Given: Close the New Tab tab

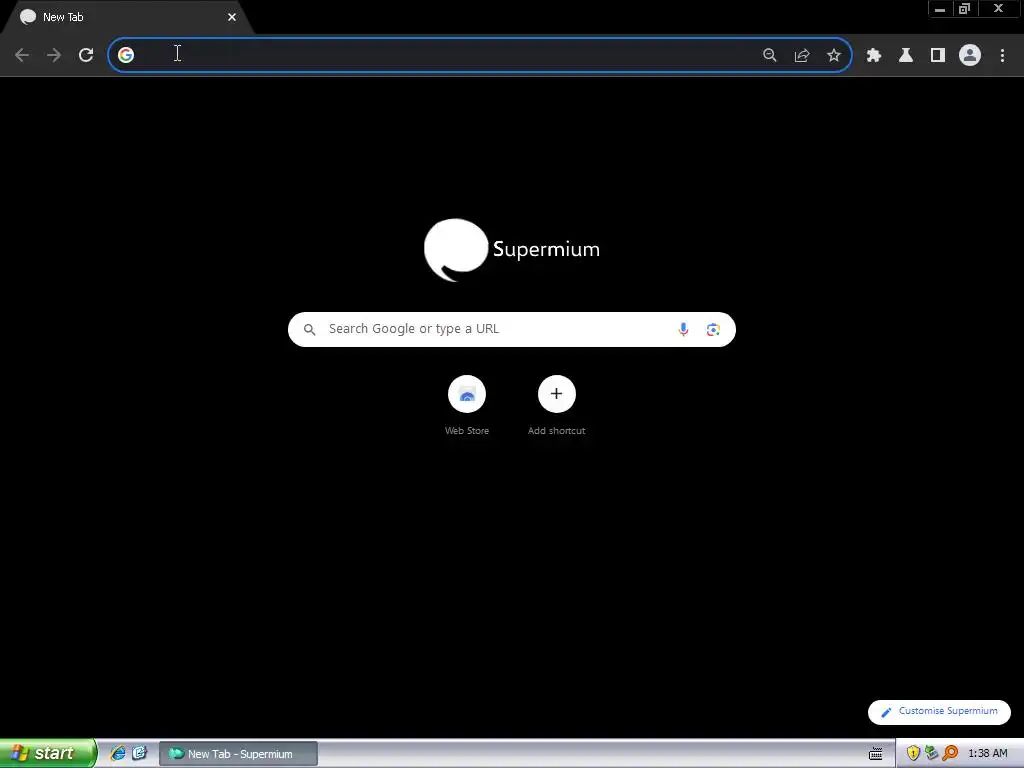Looking at the screenshot, I should point(232,17).
